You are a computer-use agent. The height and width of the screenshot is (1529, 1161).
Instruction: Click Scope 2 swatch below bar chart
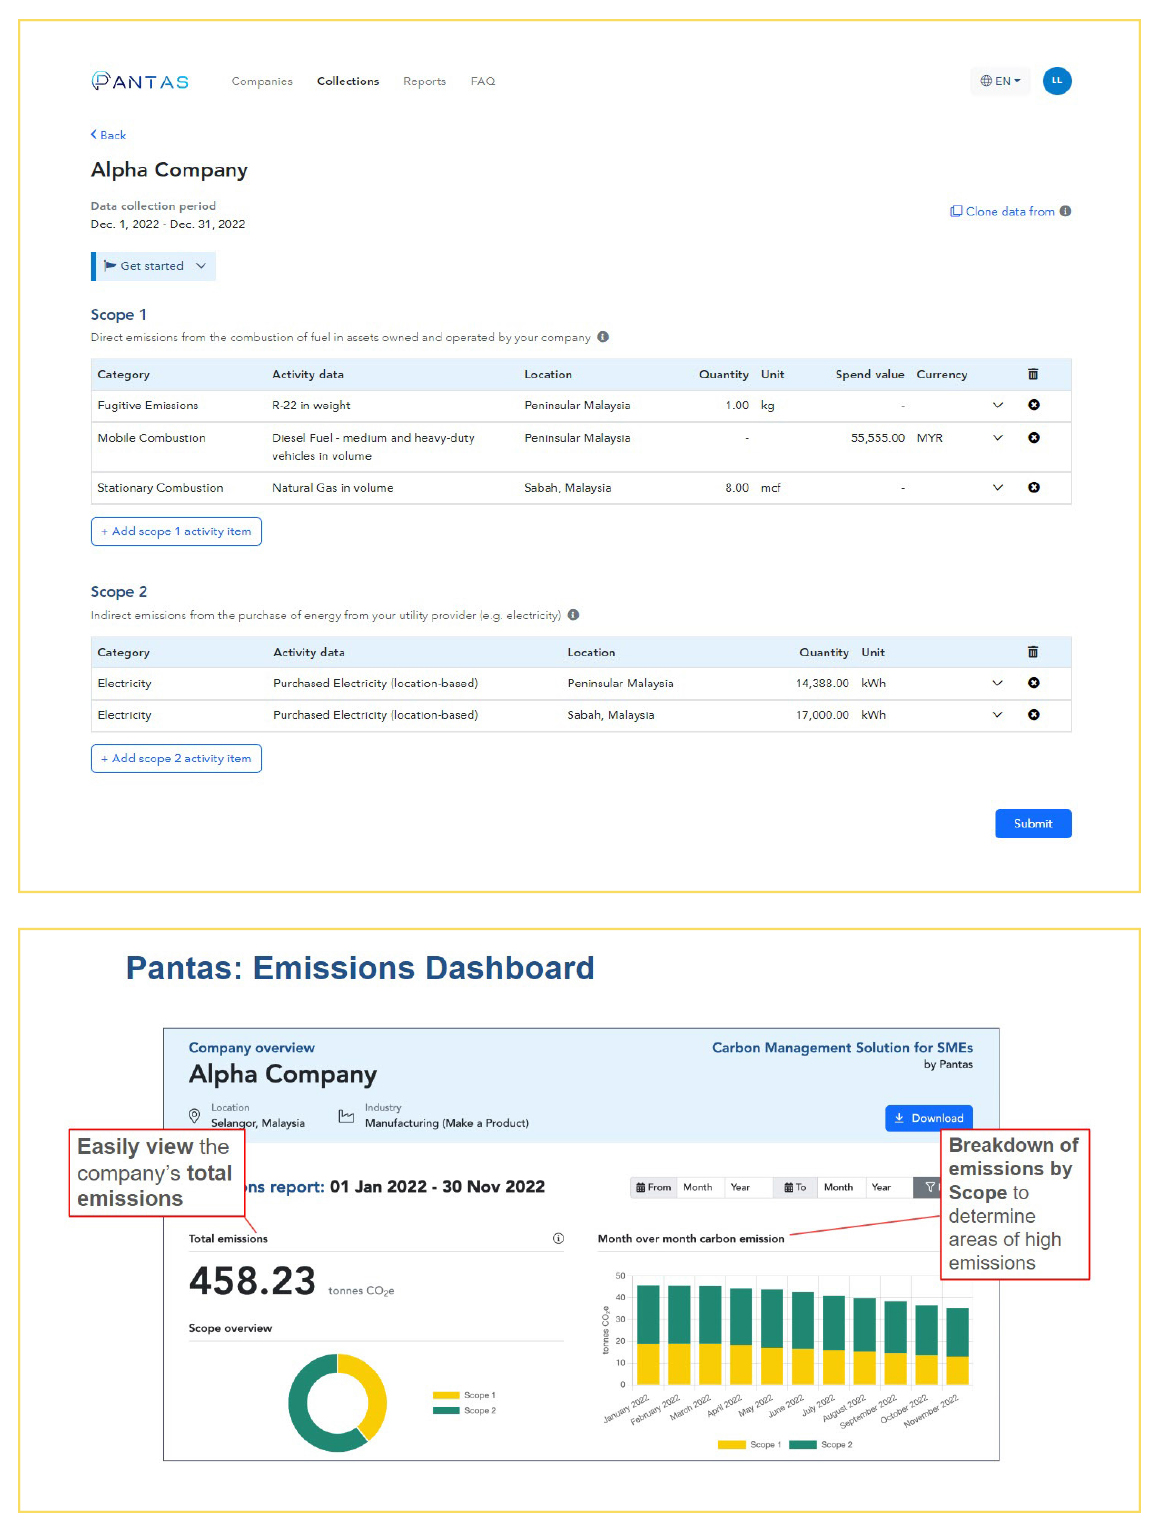click(803, 1445)
